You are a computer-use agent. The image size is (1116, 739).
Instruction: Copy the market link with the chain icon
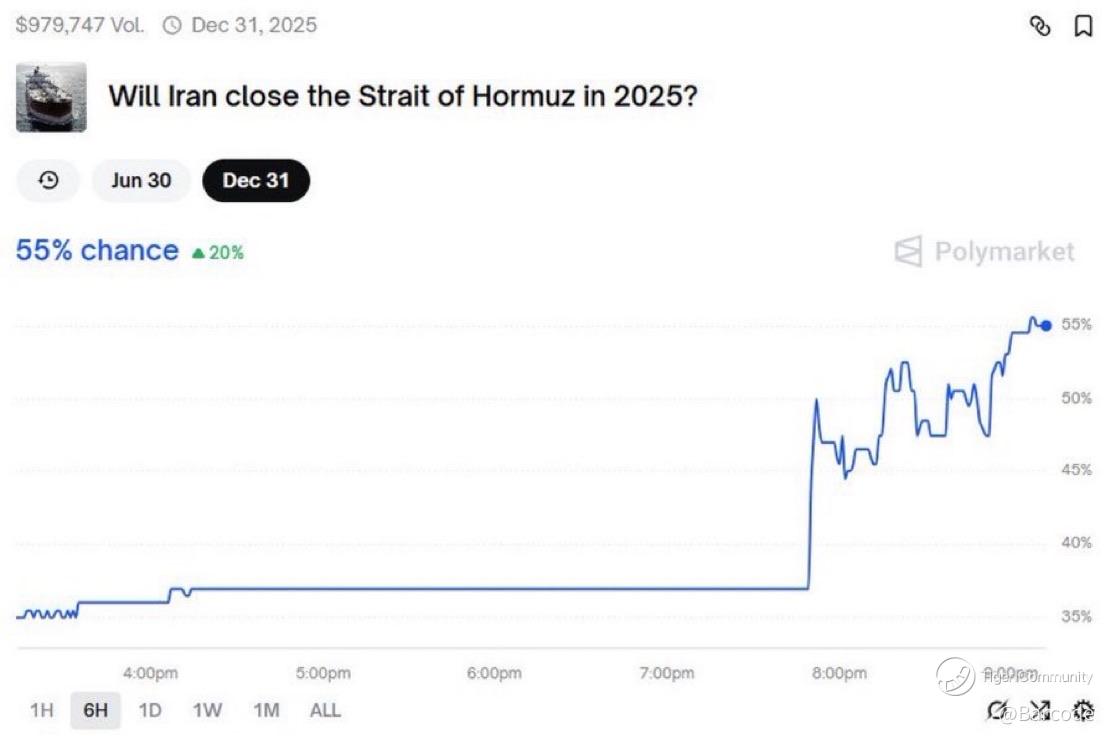coord(1040,27)
